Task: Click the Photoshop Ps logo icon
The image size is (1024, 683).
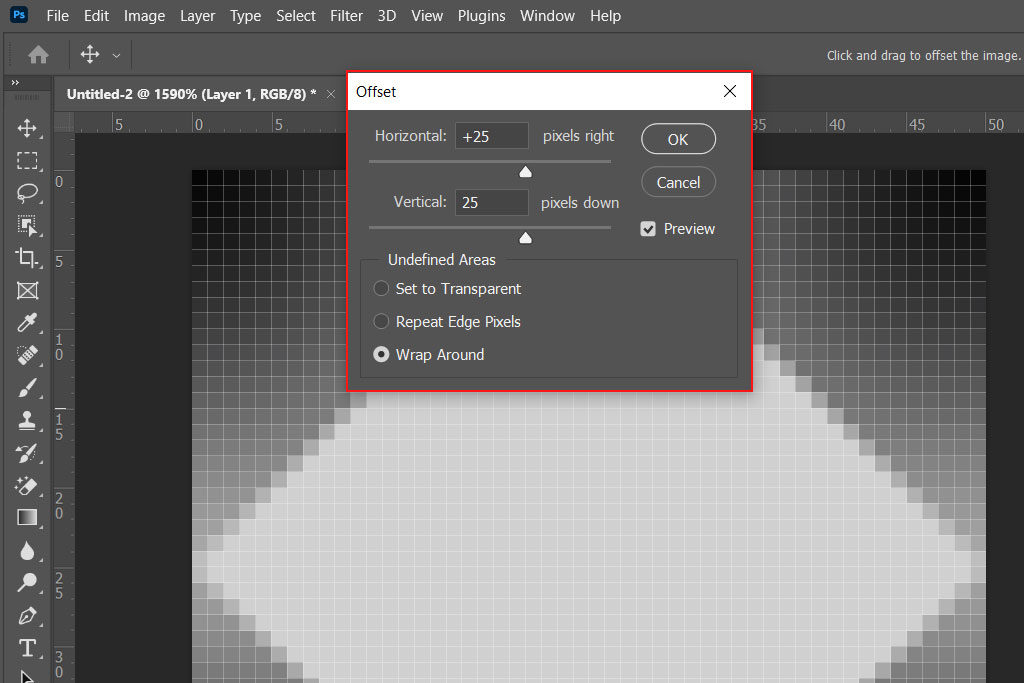Action: (20, 14)
